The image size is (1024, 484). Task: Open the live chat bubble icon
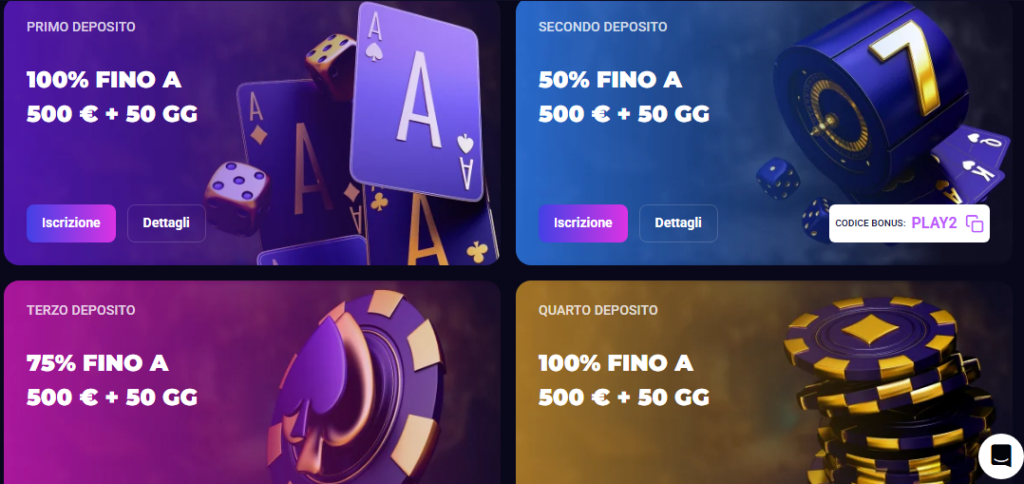click(x=1000, y=456)
